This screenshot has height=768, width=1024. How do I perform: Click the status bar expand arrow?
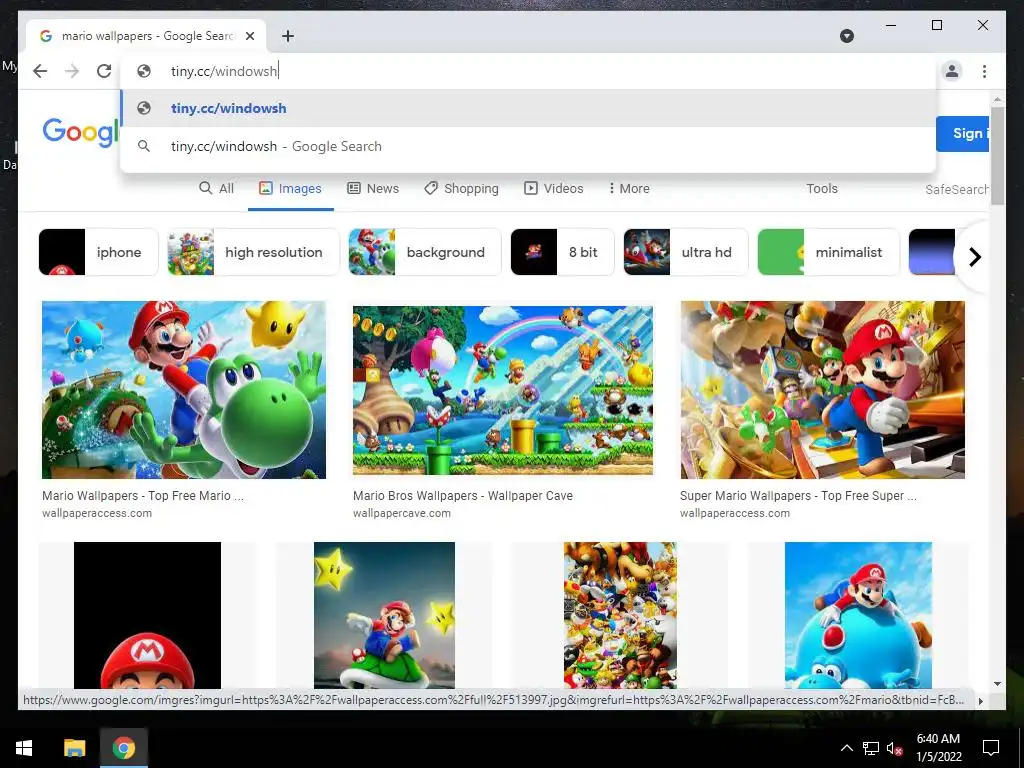point(980,701)
